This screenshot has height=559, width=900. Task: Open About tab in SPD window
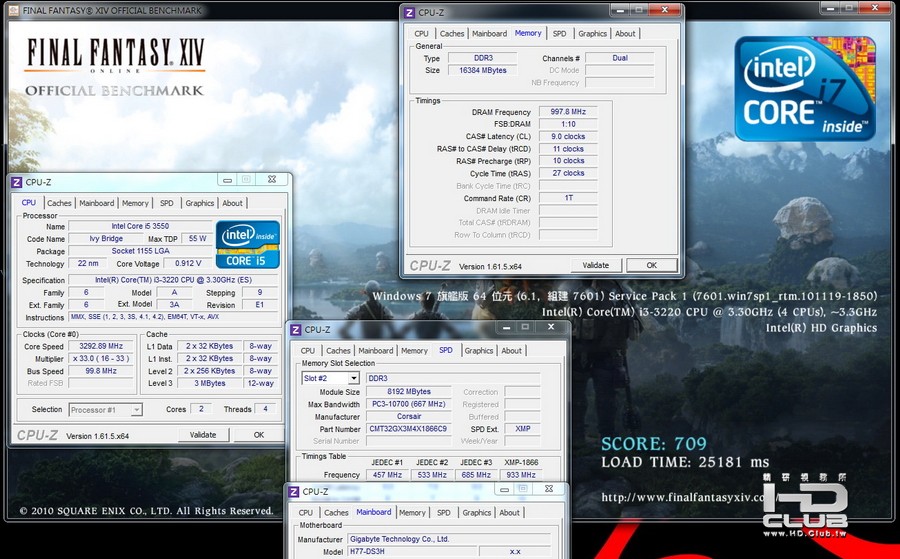click(x=511, y=351)
